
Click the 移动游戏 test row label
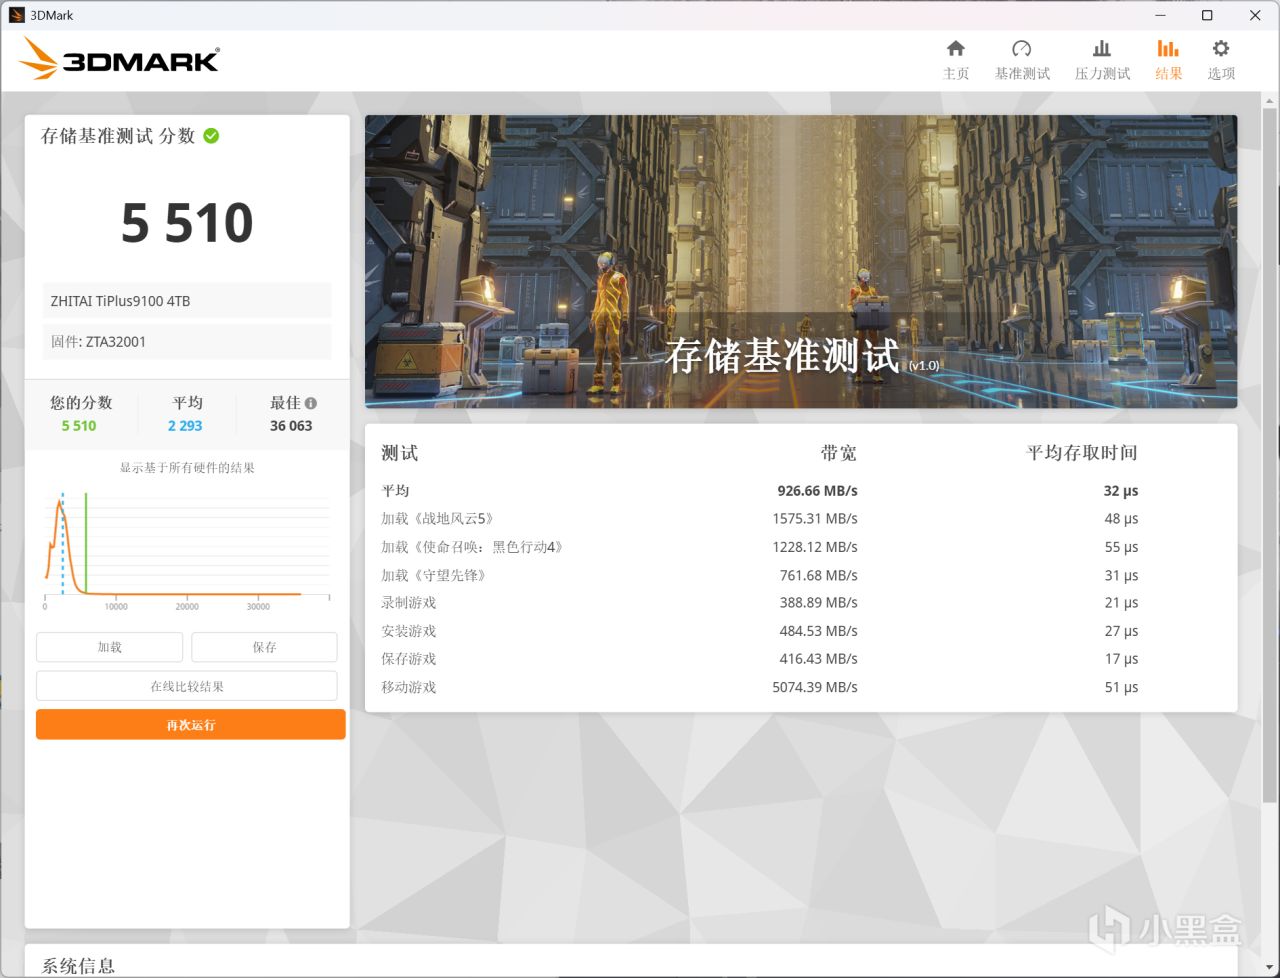pyautogui.click(x=408, y=687)
